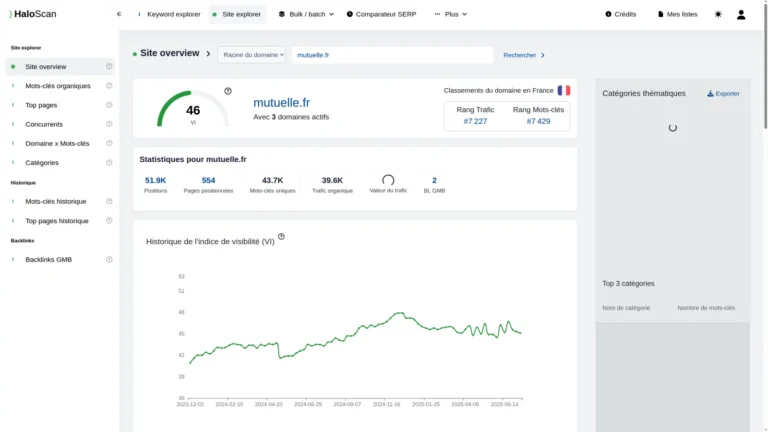The height and width of the screenshot is (432, 768).
Task: Click the 51.9K Positions stat
Action: [155, 184]
